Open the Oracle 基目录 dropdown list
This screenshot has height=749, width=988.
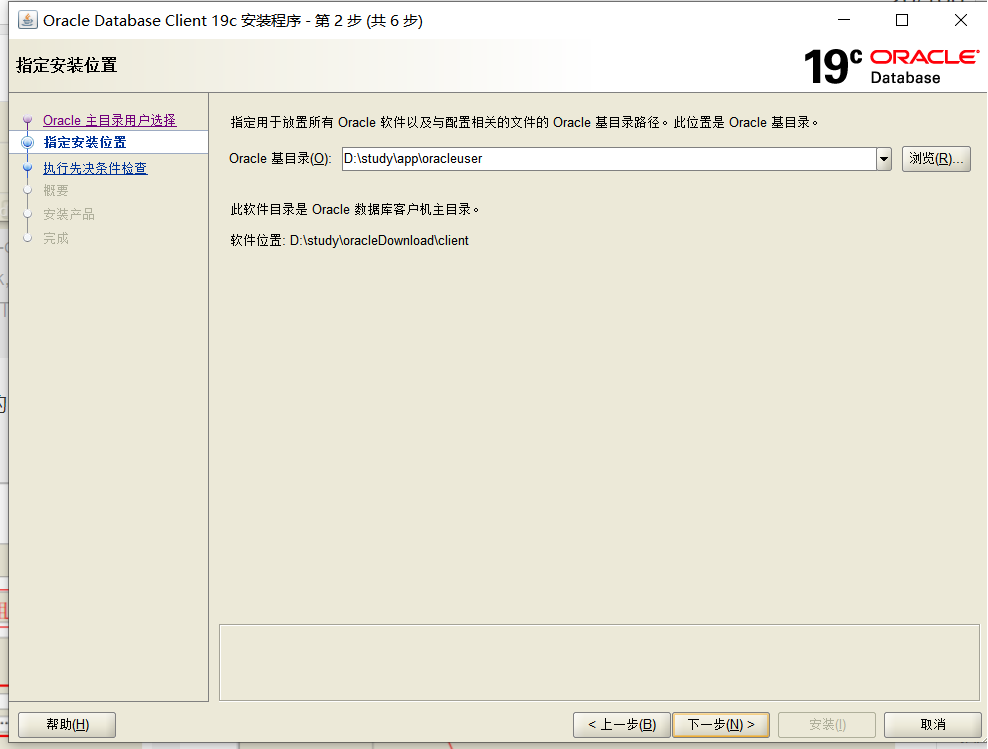[x=883, y=158]
